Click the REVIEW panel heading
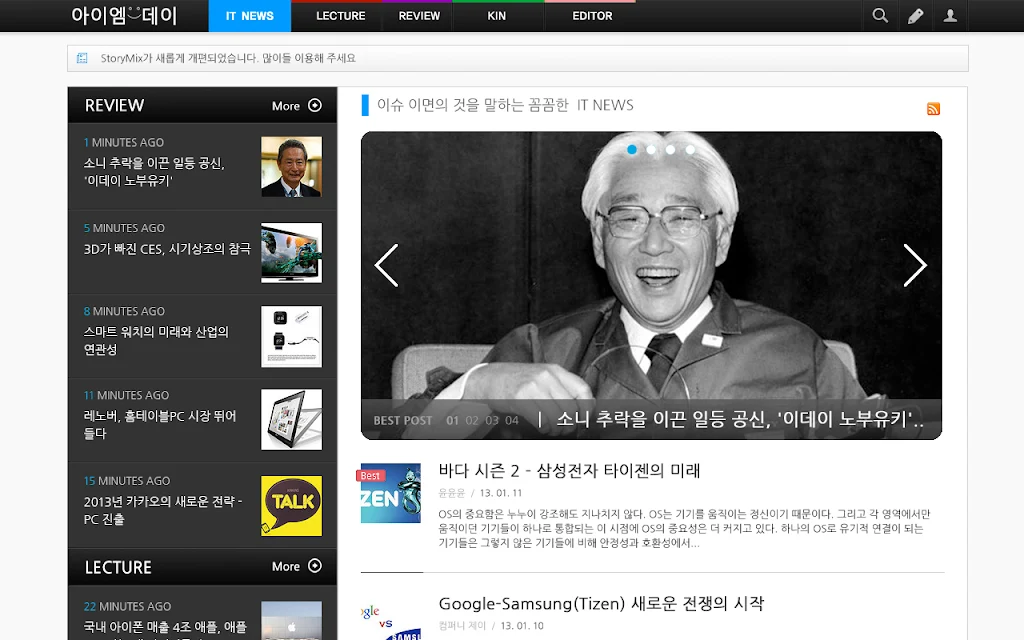Screen dimensions: 1024x640 click(114, 105)
